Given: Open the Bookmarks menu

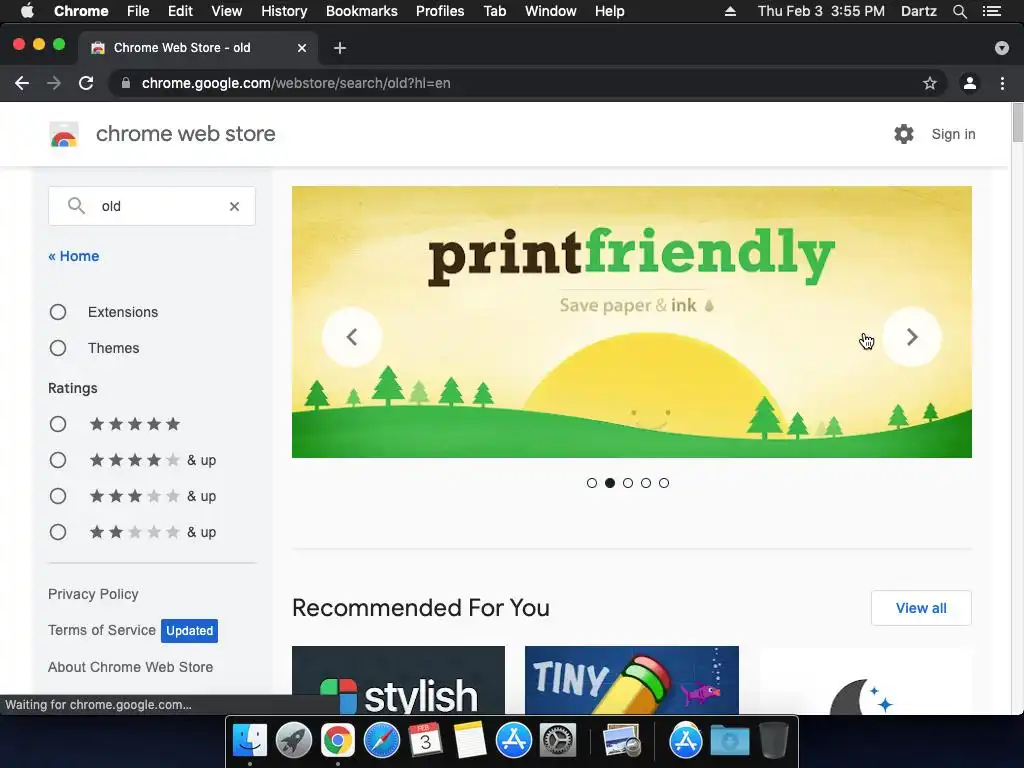Looking at the screenshot, I should [x=362, y=11].
